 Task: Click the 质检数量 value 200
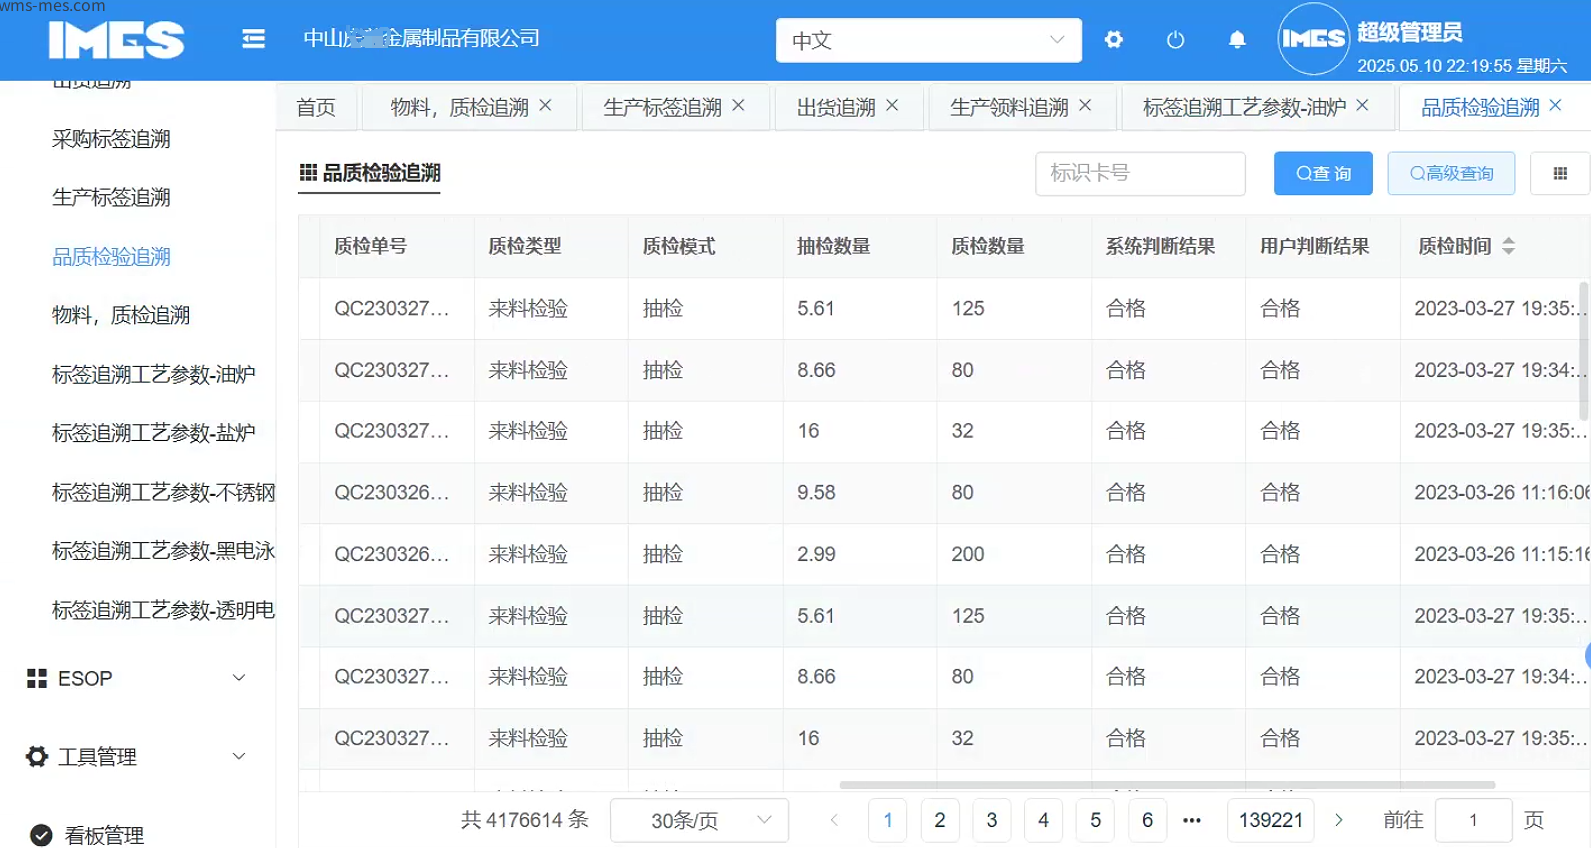click(968, 554)
